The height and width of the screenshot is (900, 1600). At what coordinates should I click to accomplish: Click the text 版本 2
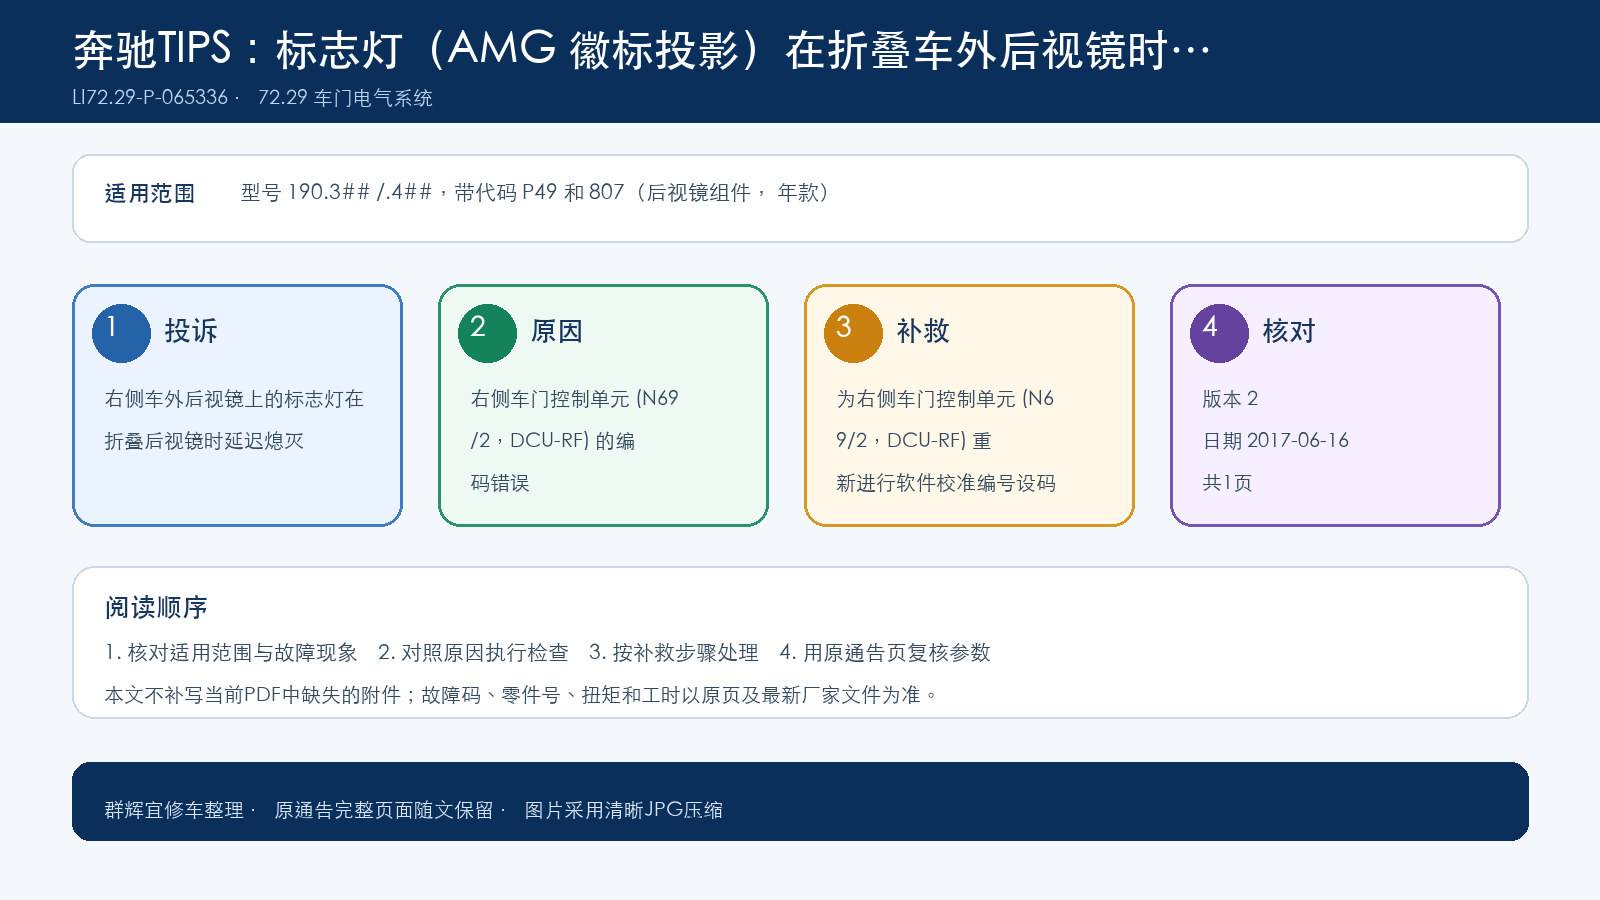pyautogui.click(x=1230, y=399)
